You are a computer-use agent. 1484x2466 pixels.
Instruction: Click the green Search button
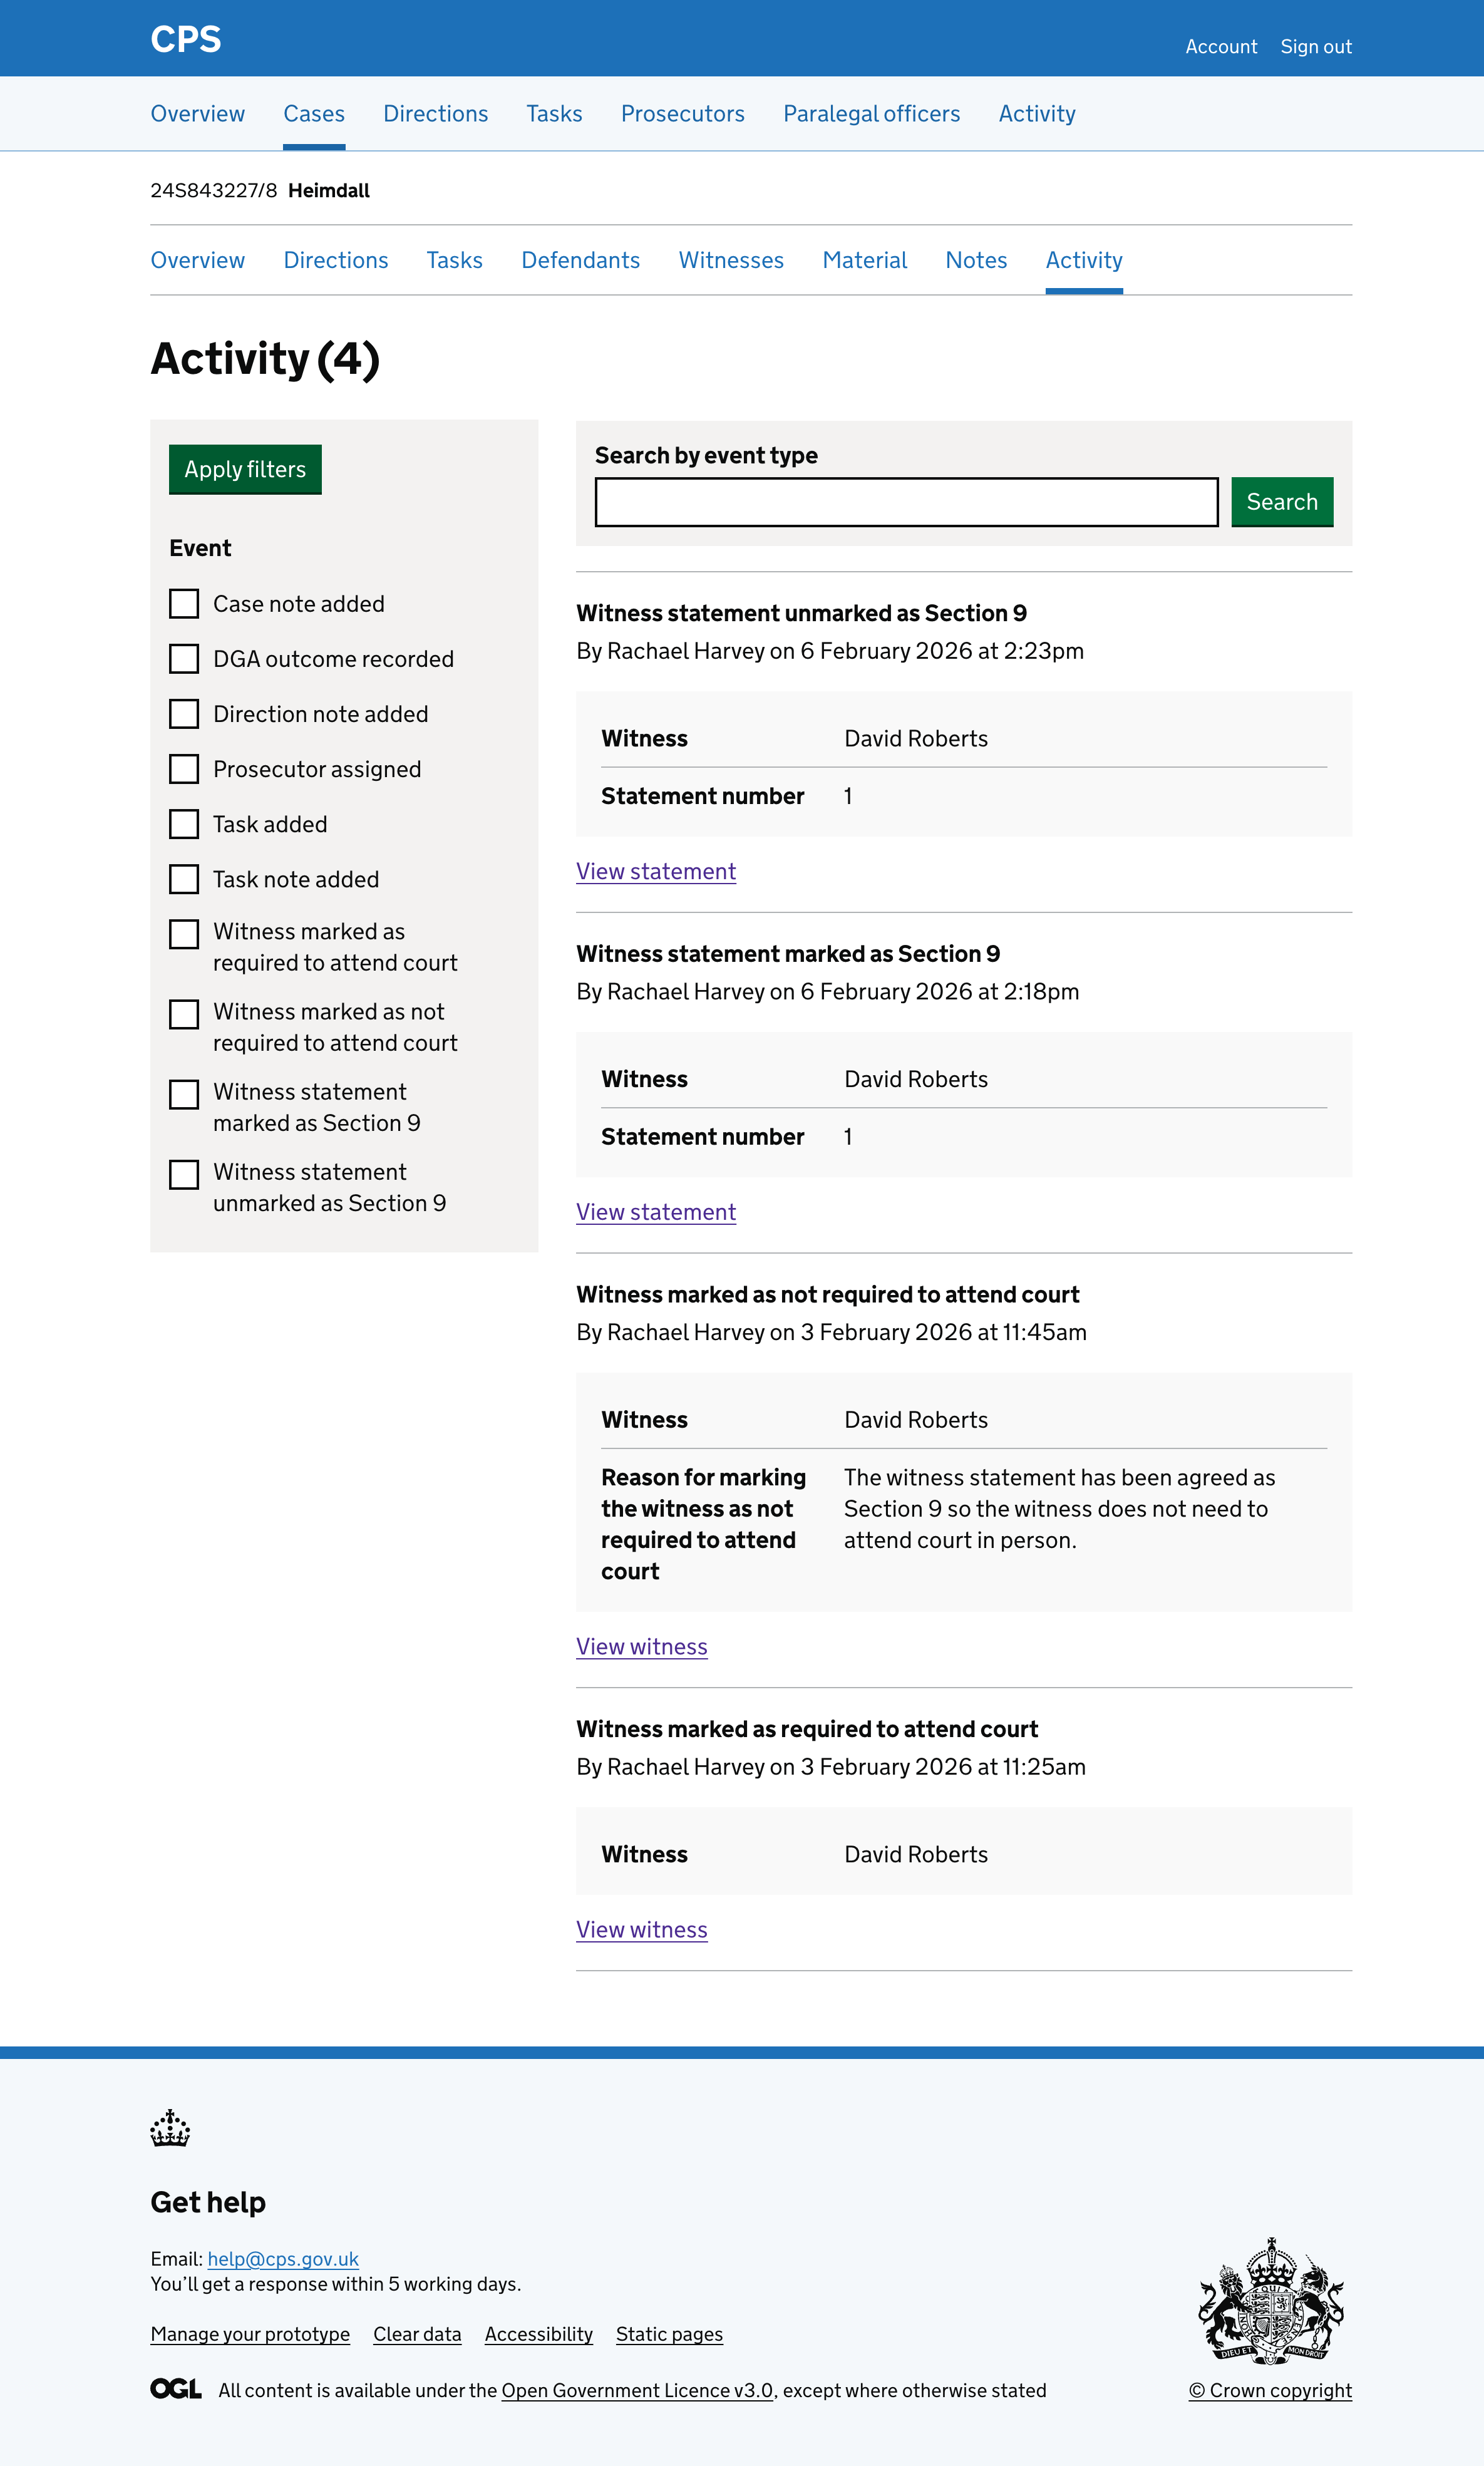coord(1281,502)
